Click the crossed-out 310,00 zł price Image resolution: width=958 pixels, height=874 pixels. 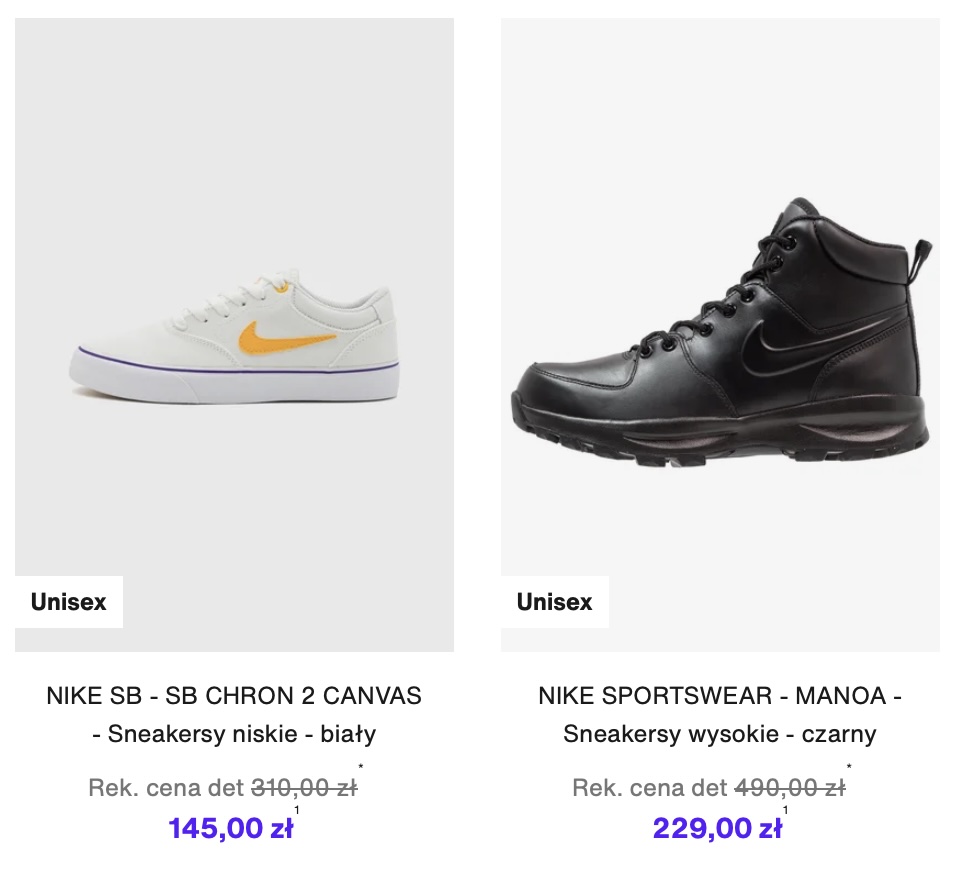coord(304,788)
